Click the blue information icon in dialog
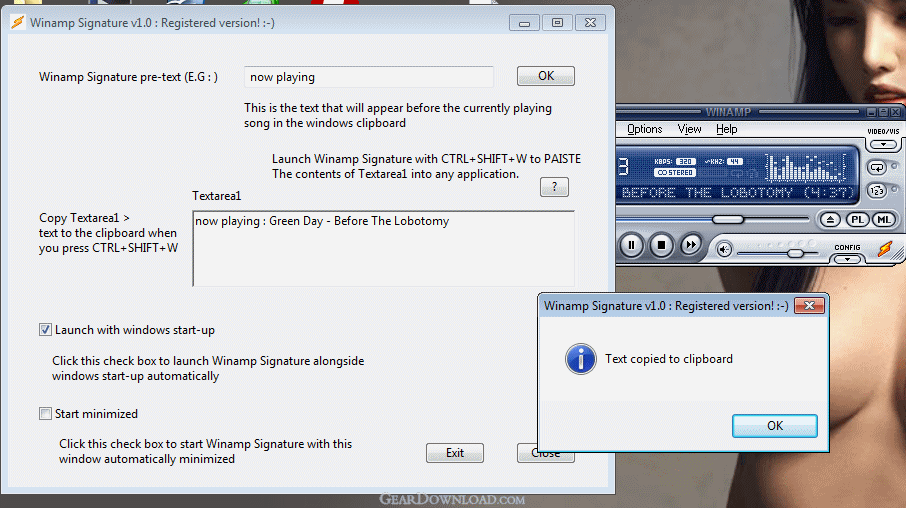 pyautogui.click(x=581, y=359)
